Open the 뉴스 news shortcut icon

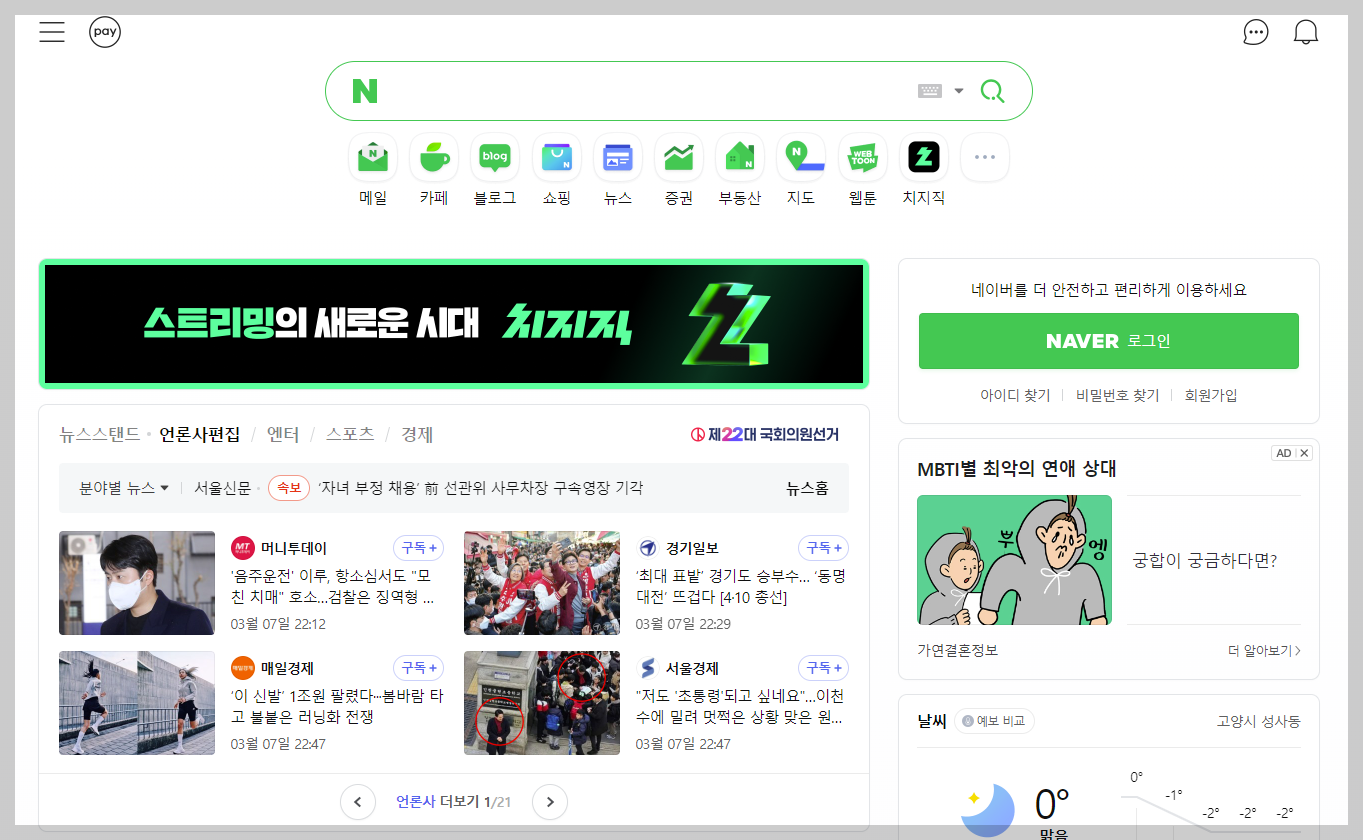pyautogui.click(x=618, y=157)
